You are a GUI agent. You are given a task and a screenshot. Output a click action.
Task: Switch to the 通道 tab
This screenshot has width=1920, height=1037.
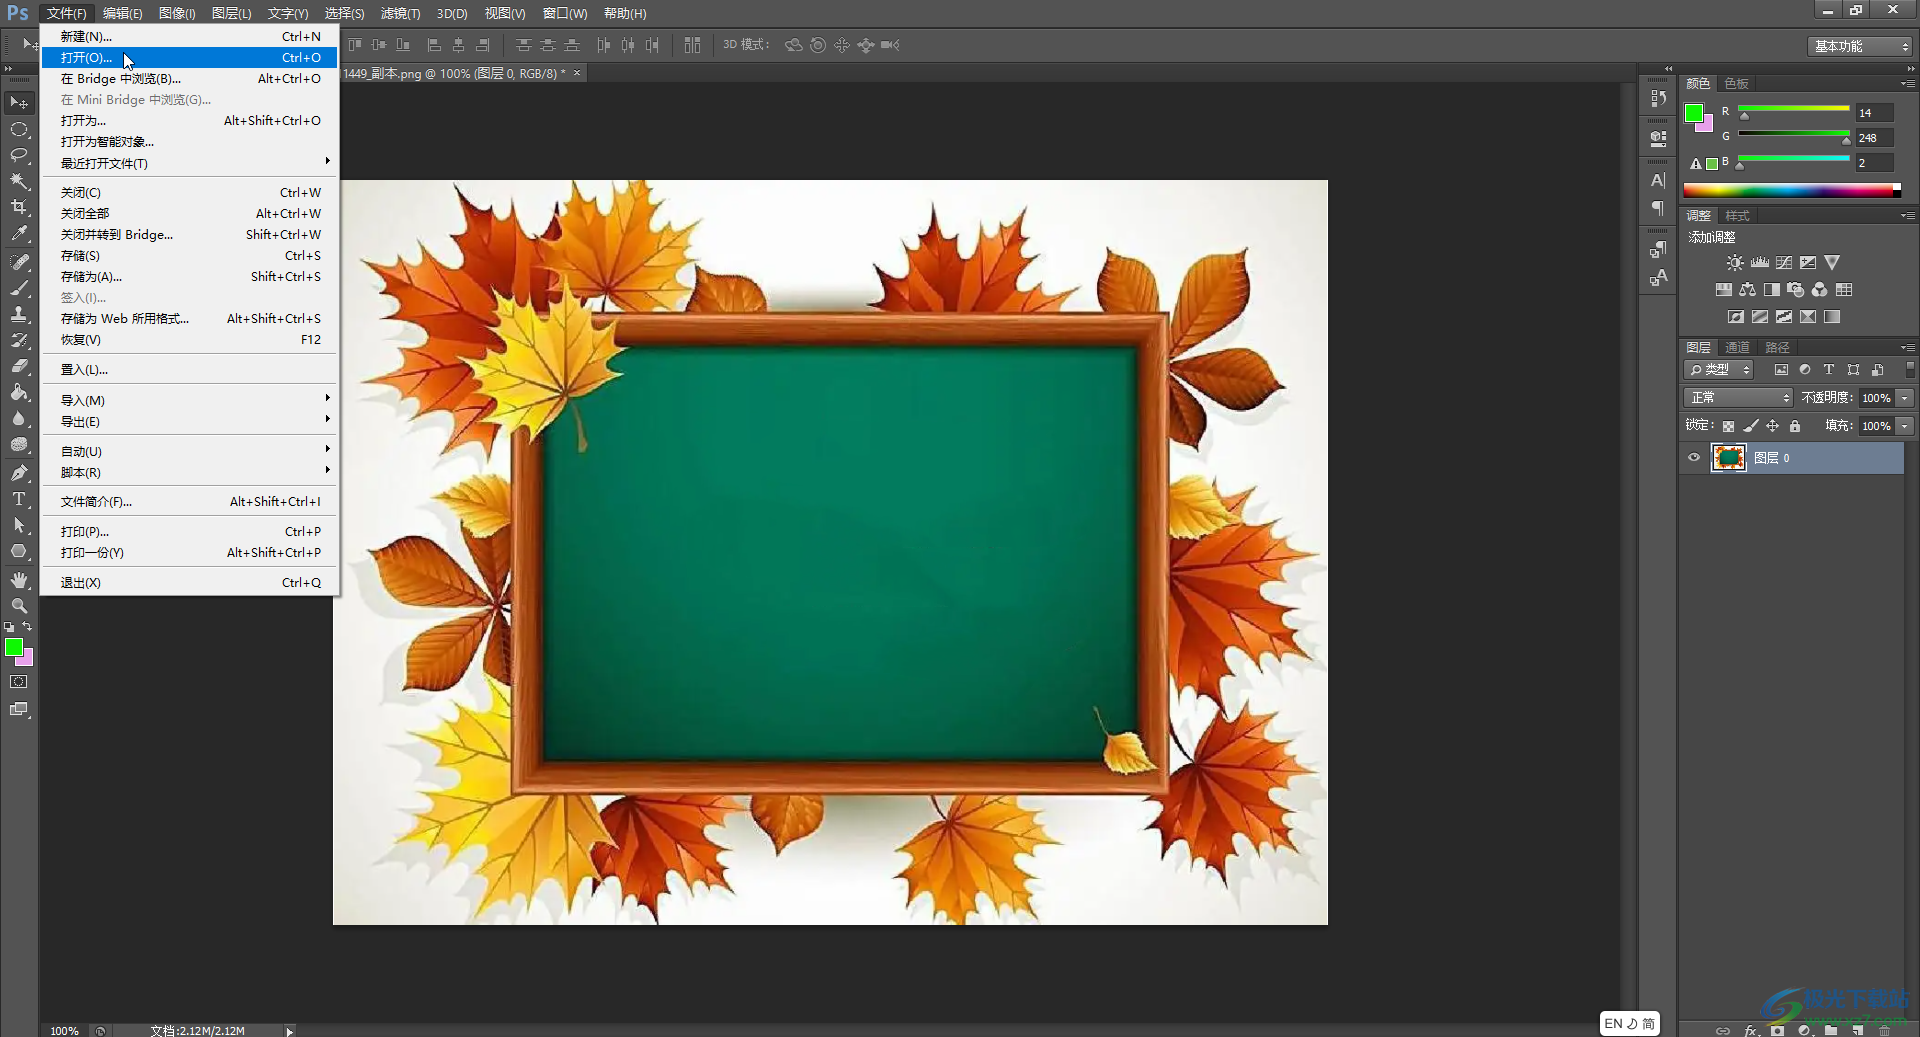pyautogui.click(x=1738, y=348)
